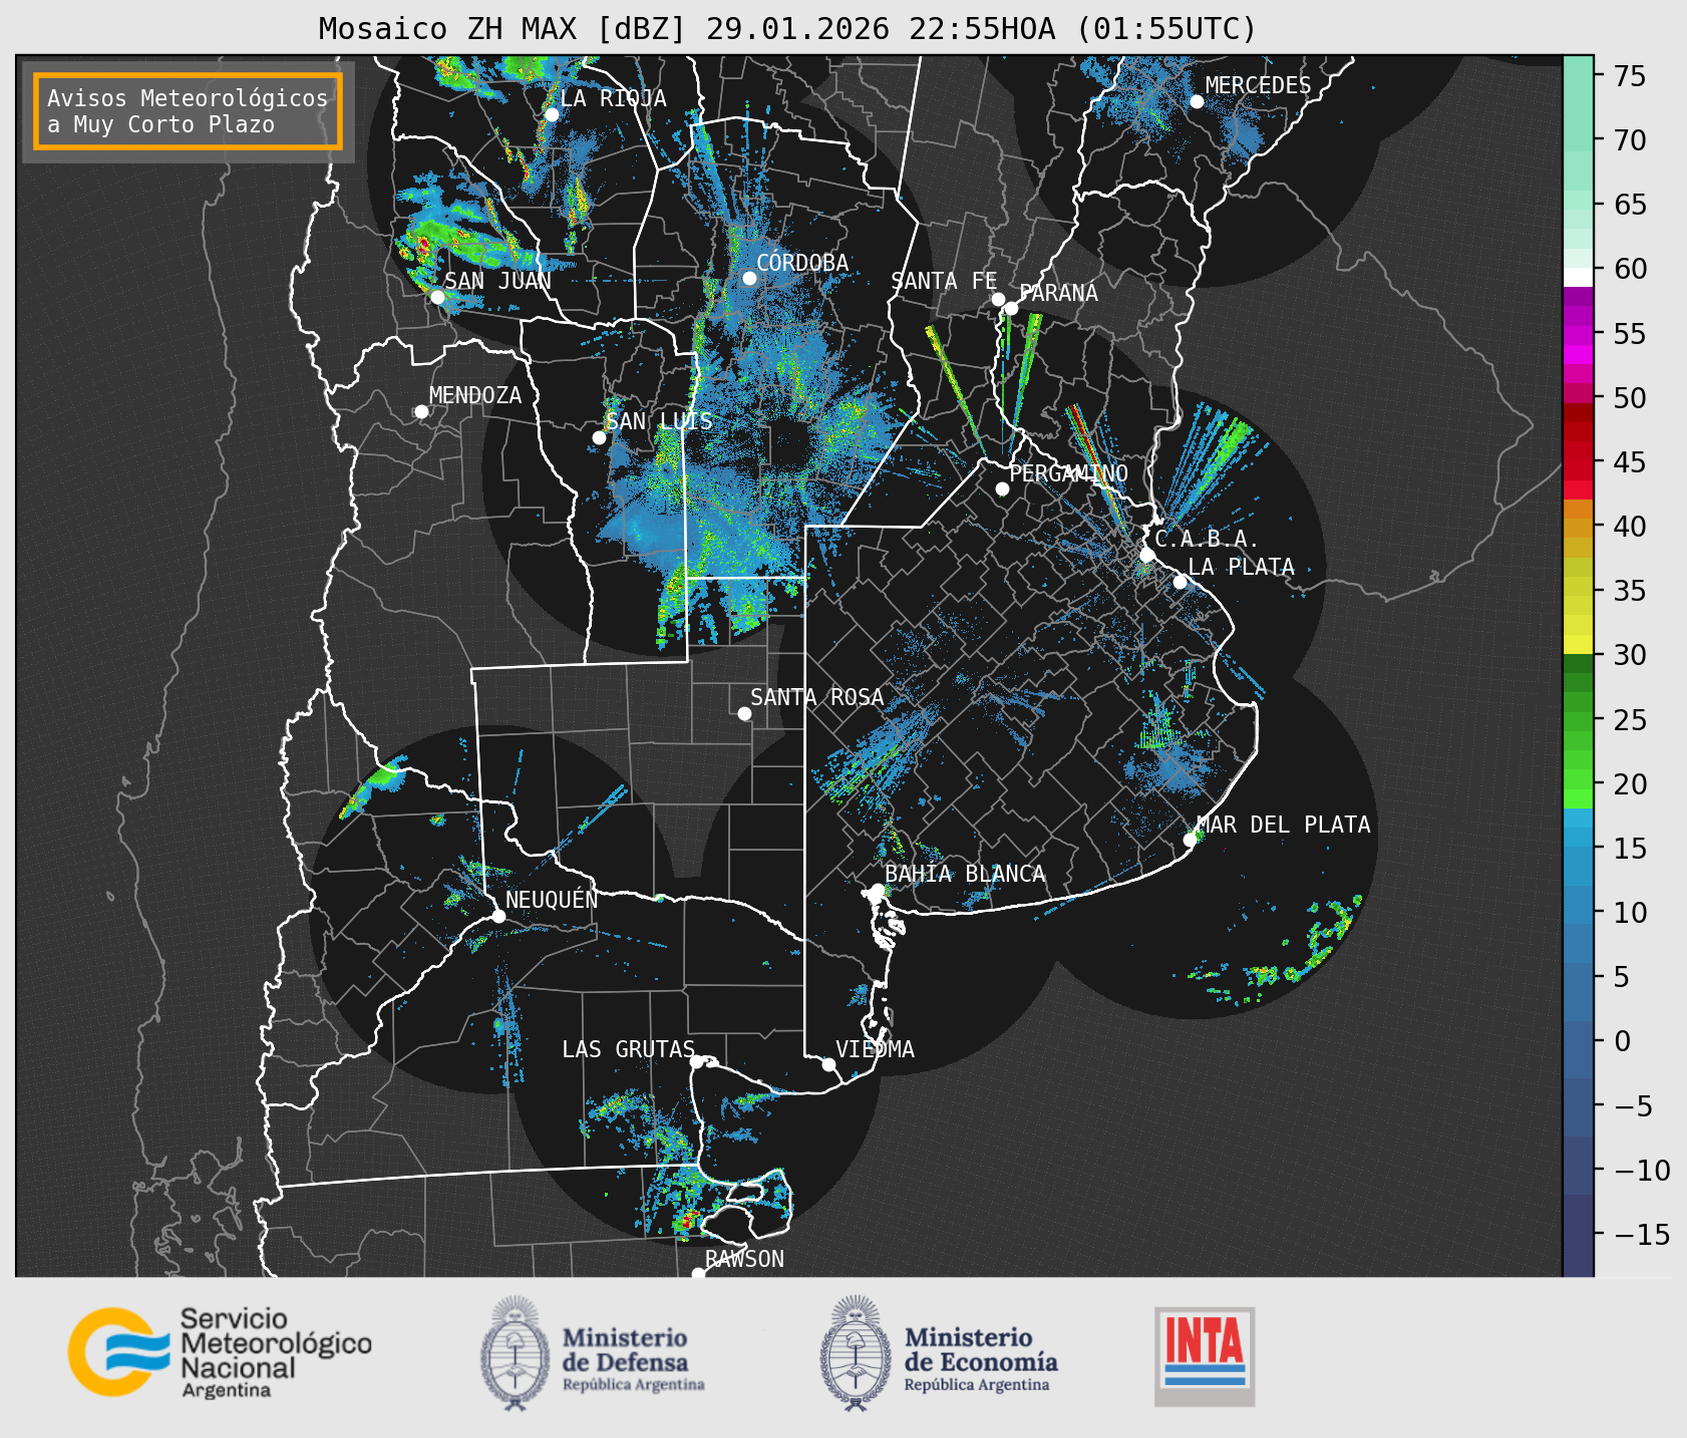This screenshot has height=1438, width=1687.
Task: Click the orange 40 dBZ colorbar segment
Action: click(1578, 527)
